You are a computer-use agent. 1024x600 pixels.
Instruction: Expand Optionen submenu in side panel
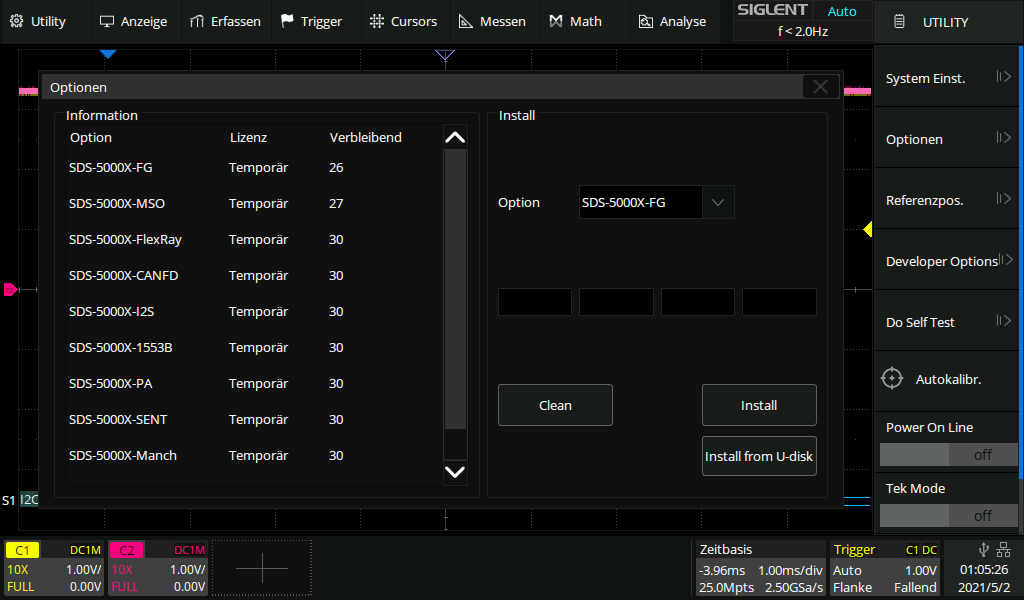946,138
